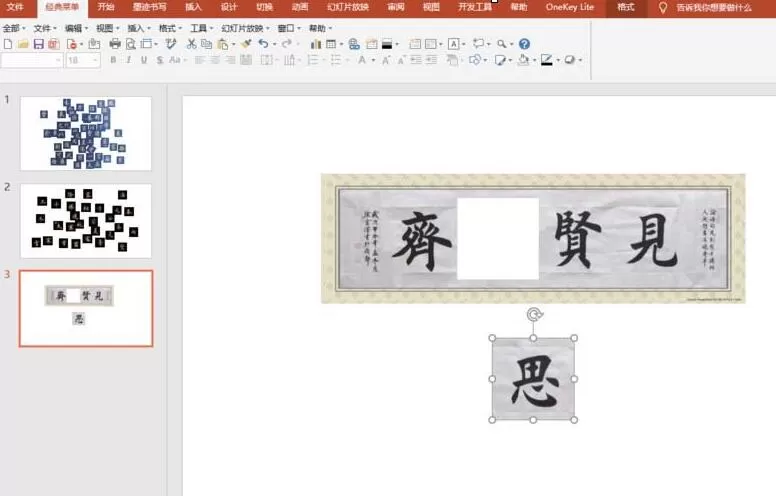This screenshot has width=776, height=496.
Task: Expand the table icon dropdown arrow
Action: [x=341, y=45]
